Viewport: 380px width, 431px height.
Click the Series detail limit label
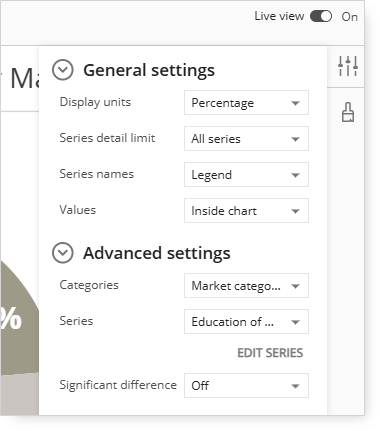[x=107, y=138]
